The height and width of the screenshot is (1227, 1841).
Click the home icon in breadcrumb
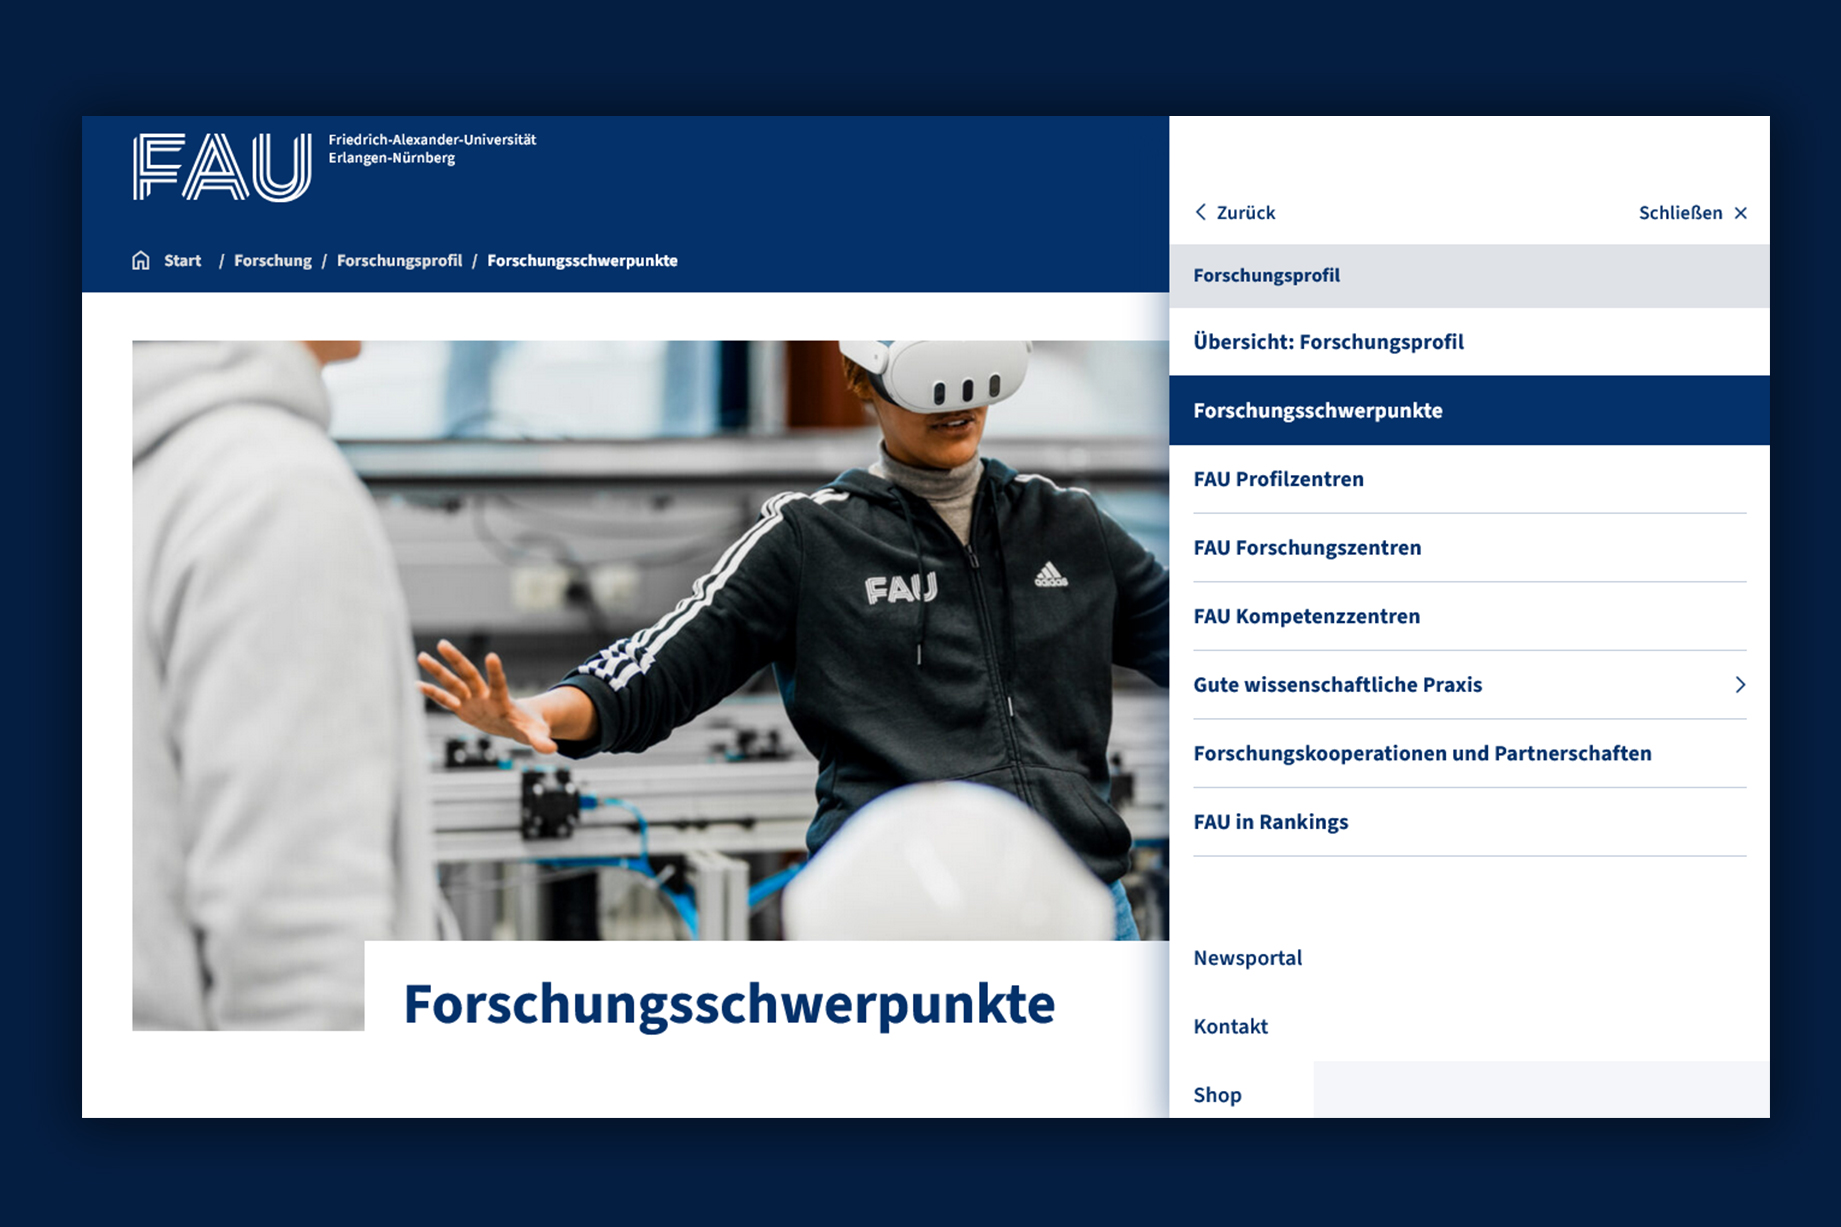pyautogui.click(x=141, y=261)
